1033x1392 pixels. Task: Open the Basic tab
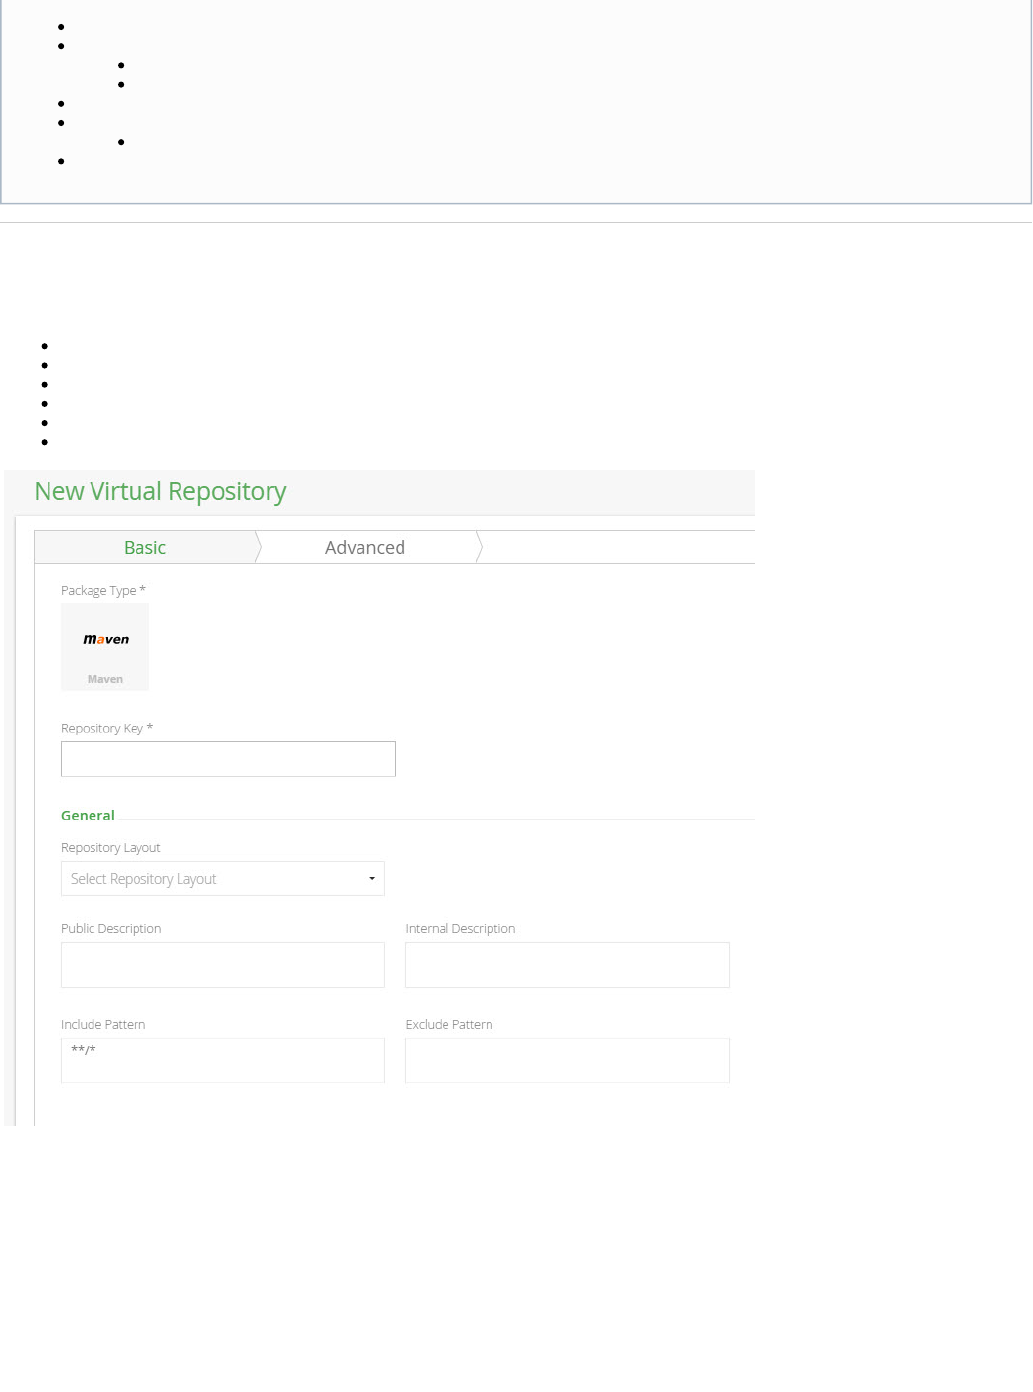tap(145, 548)
